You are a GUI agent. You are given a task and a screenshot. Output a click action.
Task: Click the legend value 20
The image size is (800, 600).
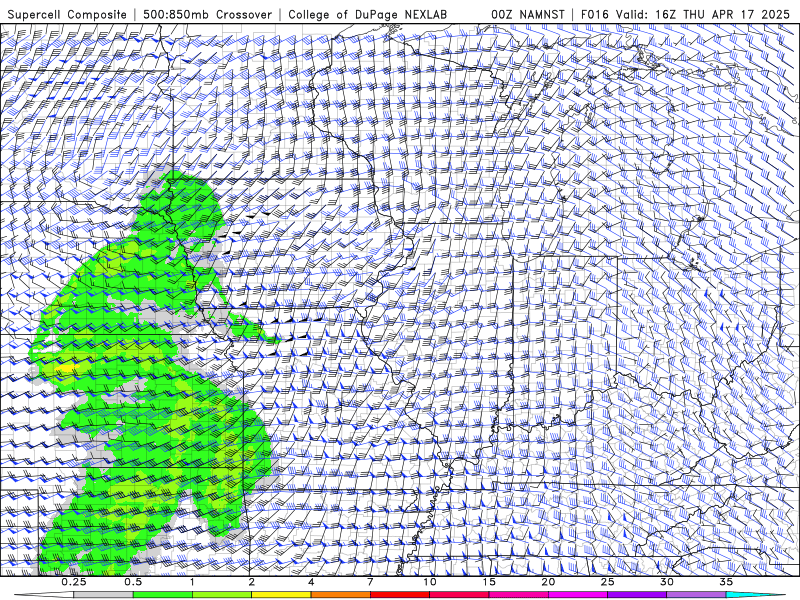coord(548,582)
